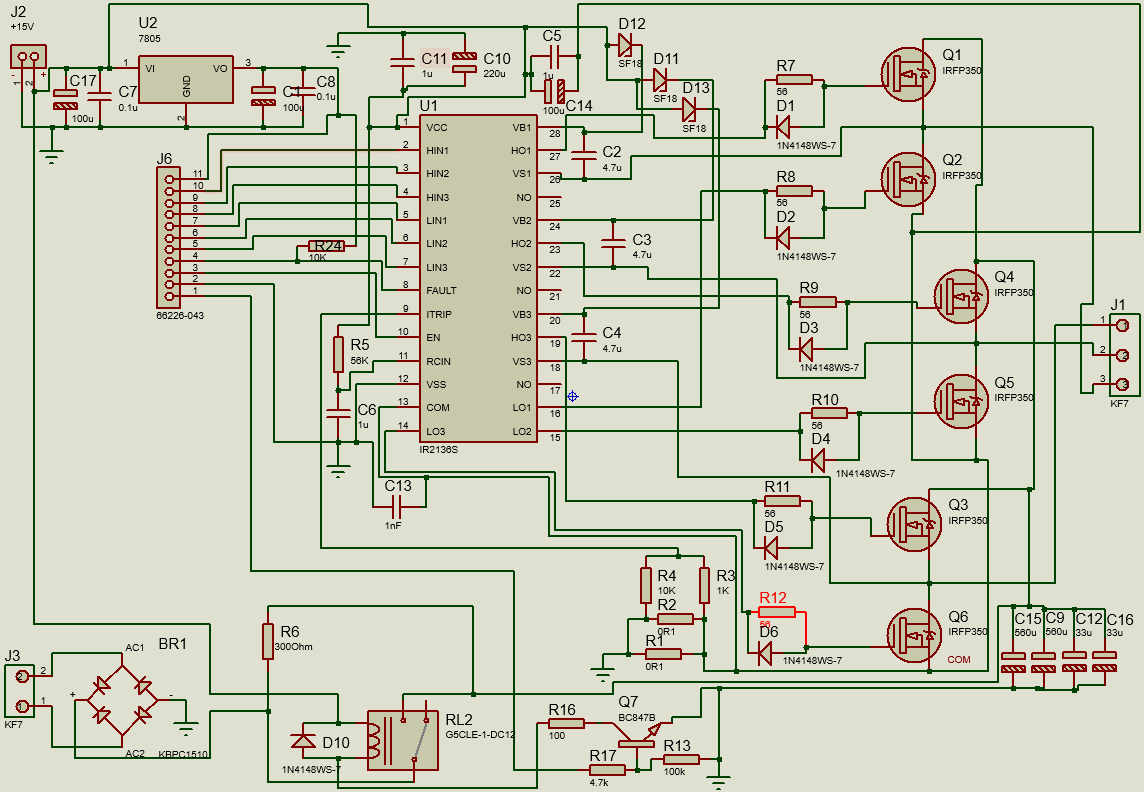Select the R24 10K resistor

[326, 246]
